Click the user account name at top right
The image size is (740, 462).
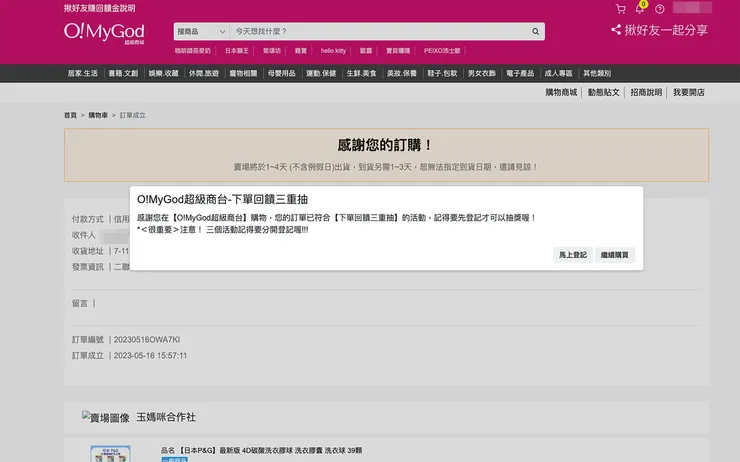pos(692,8)
